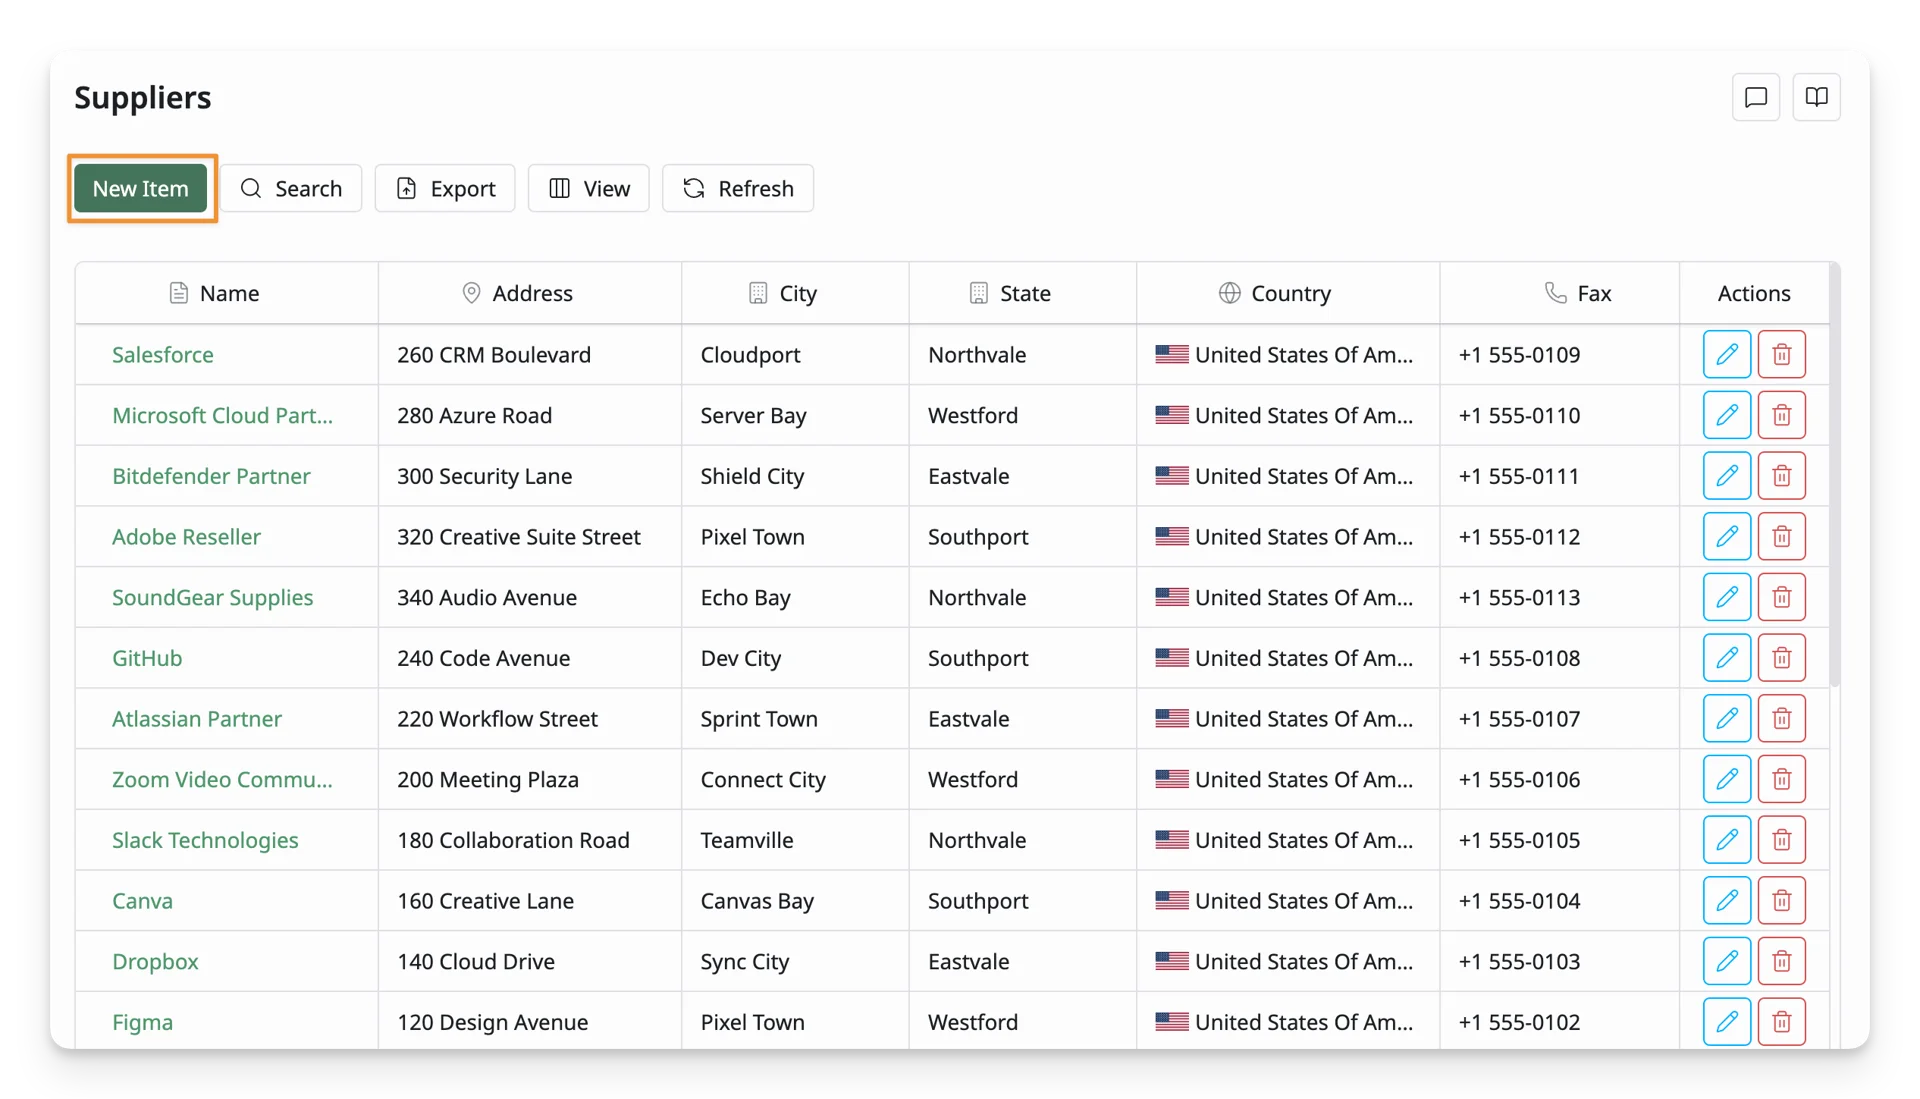The width and height of the screenshot is (1920, 1099).
Task: Edit the Slack Technologies row
Action: point(1726,840)
